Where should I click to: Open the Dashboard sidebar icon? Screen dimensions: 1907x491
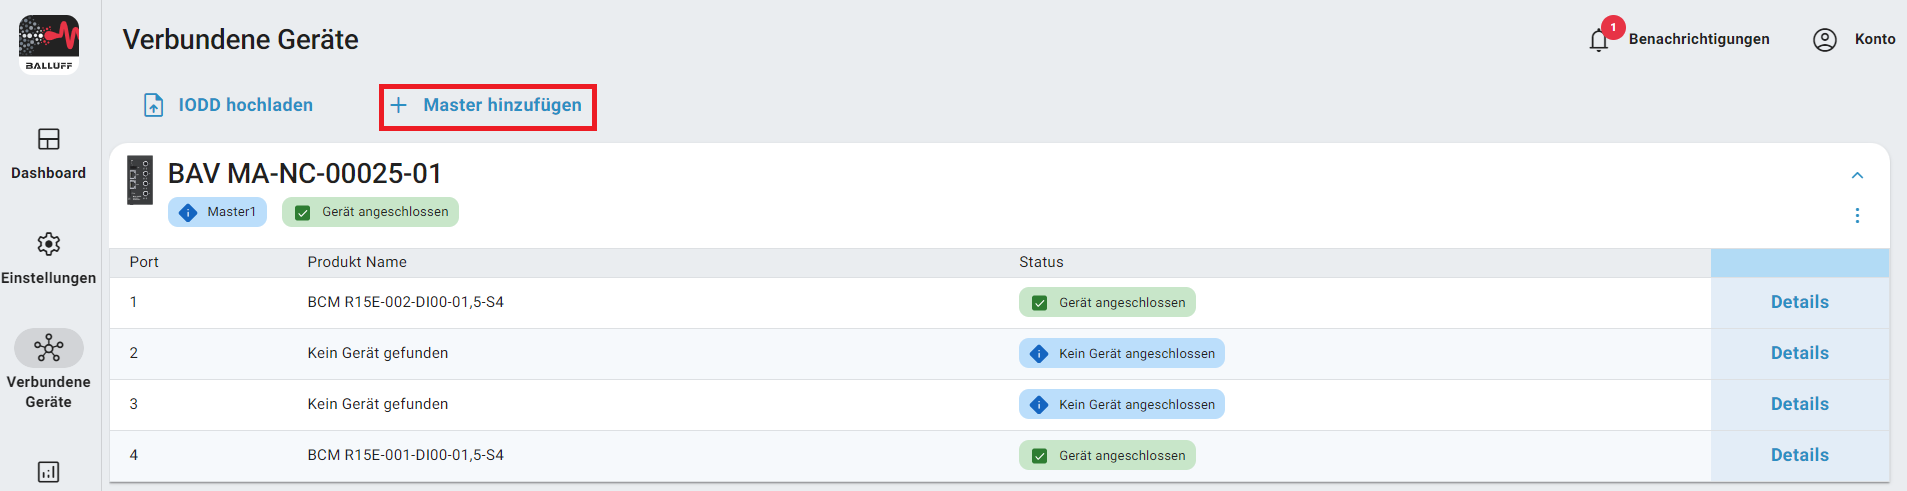[48, 139]
